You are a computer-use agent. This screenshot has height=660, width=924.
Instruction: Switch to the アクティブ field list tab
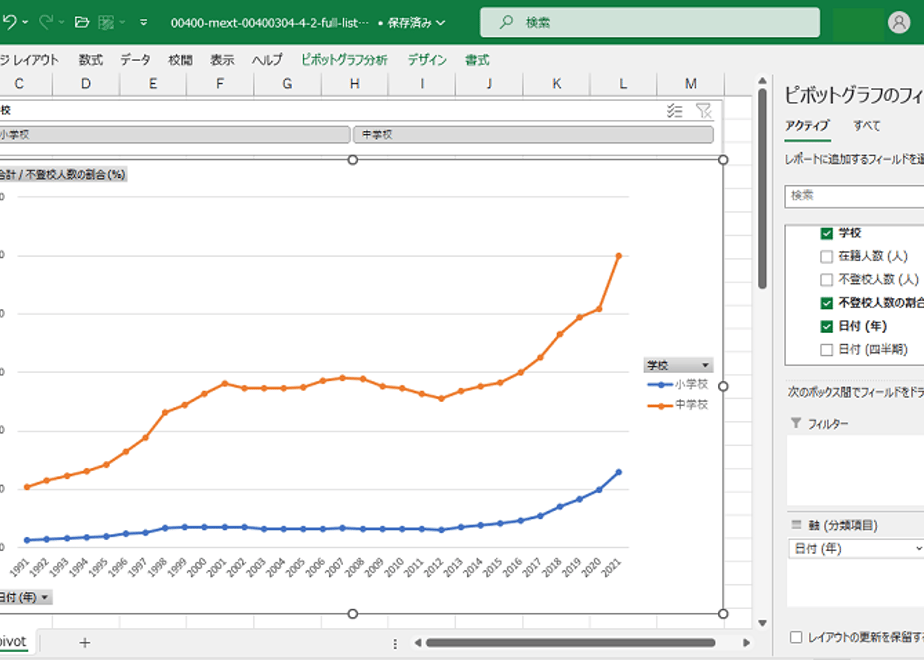[x=807, y=126]
